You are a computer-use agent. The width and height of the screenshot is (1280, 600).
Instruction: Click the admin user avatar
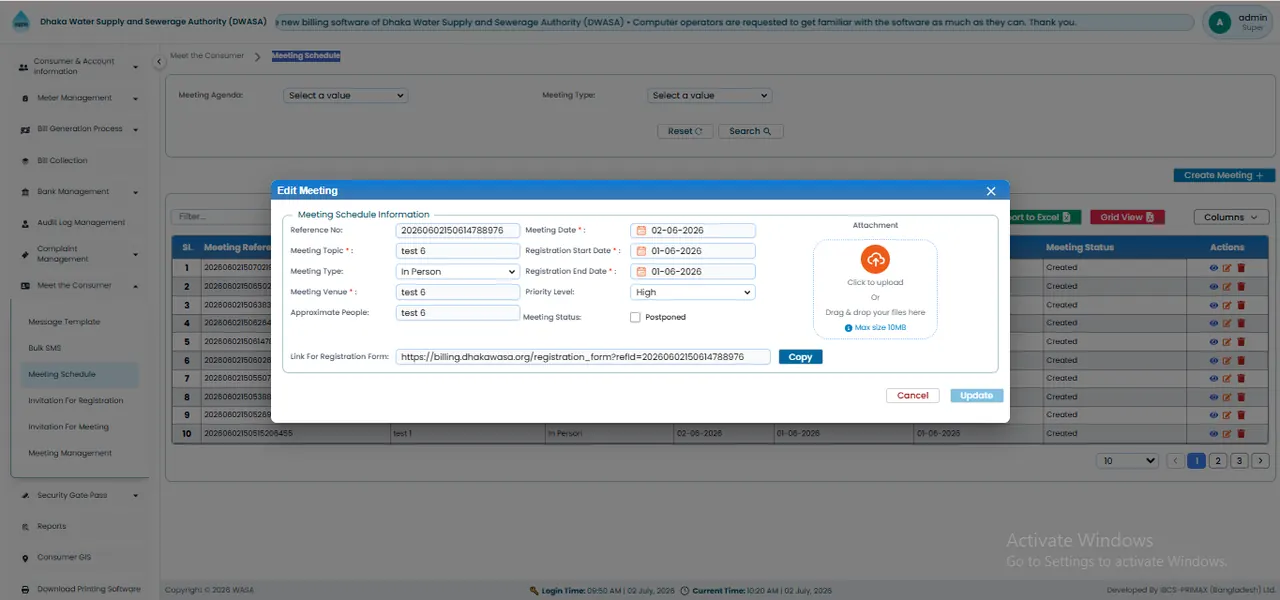click(x=1219, y=23)
